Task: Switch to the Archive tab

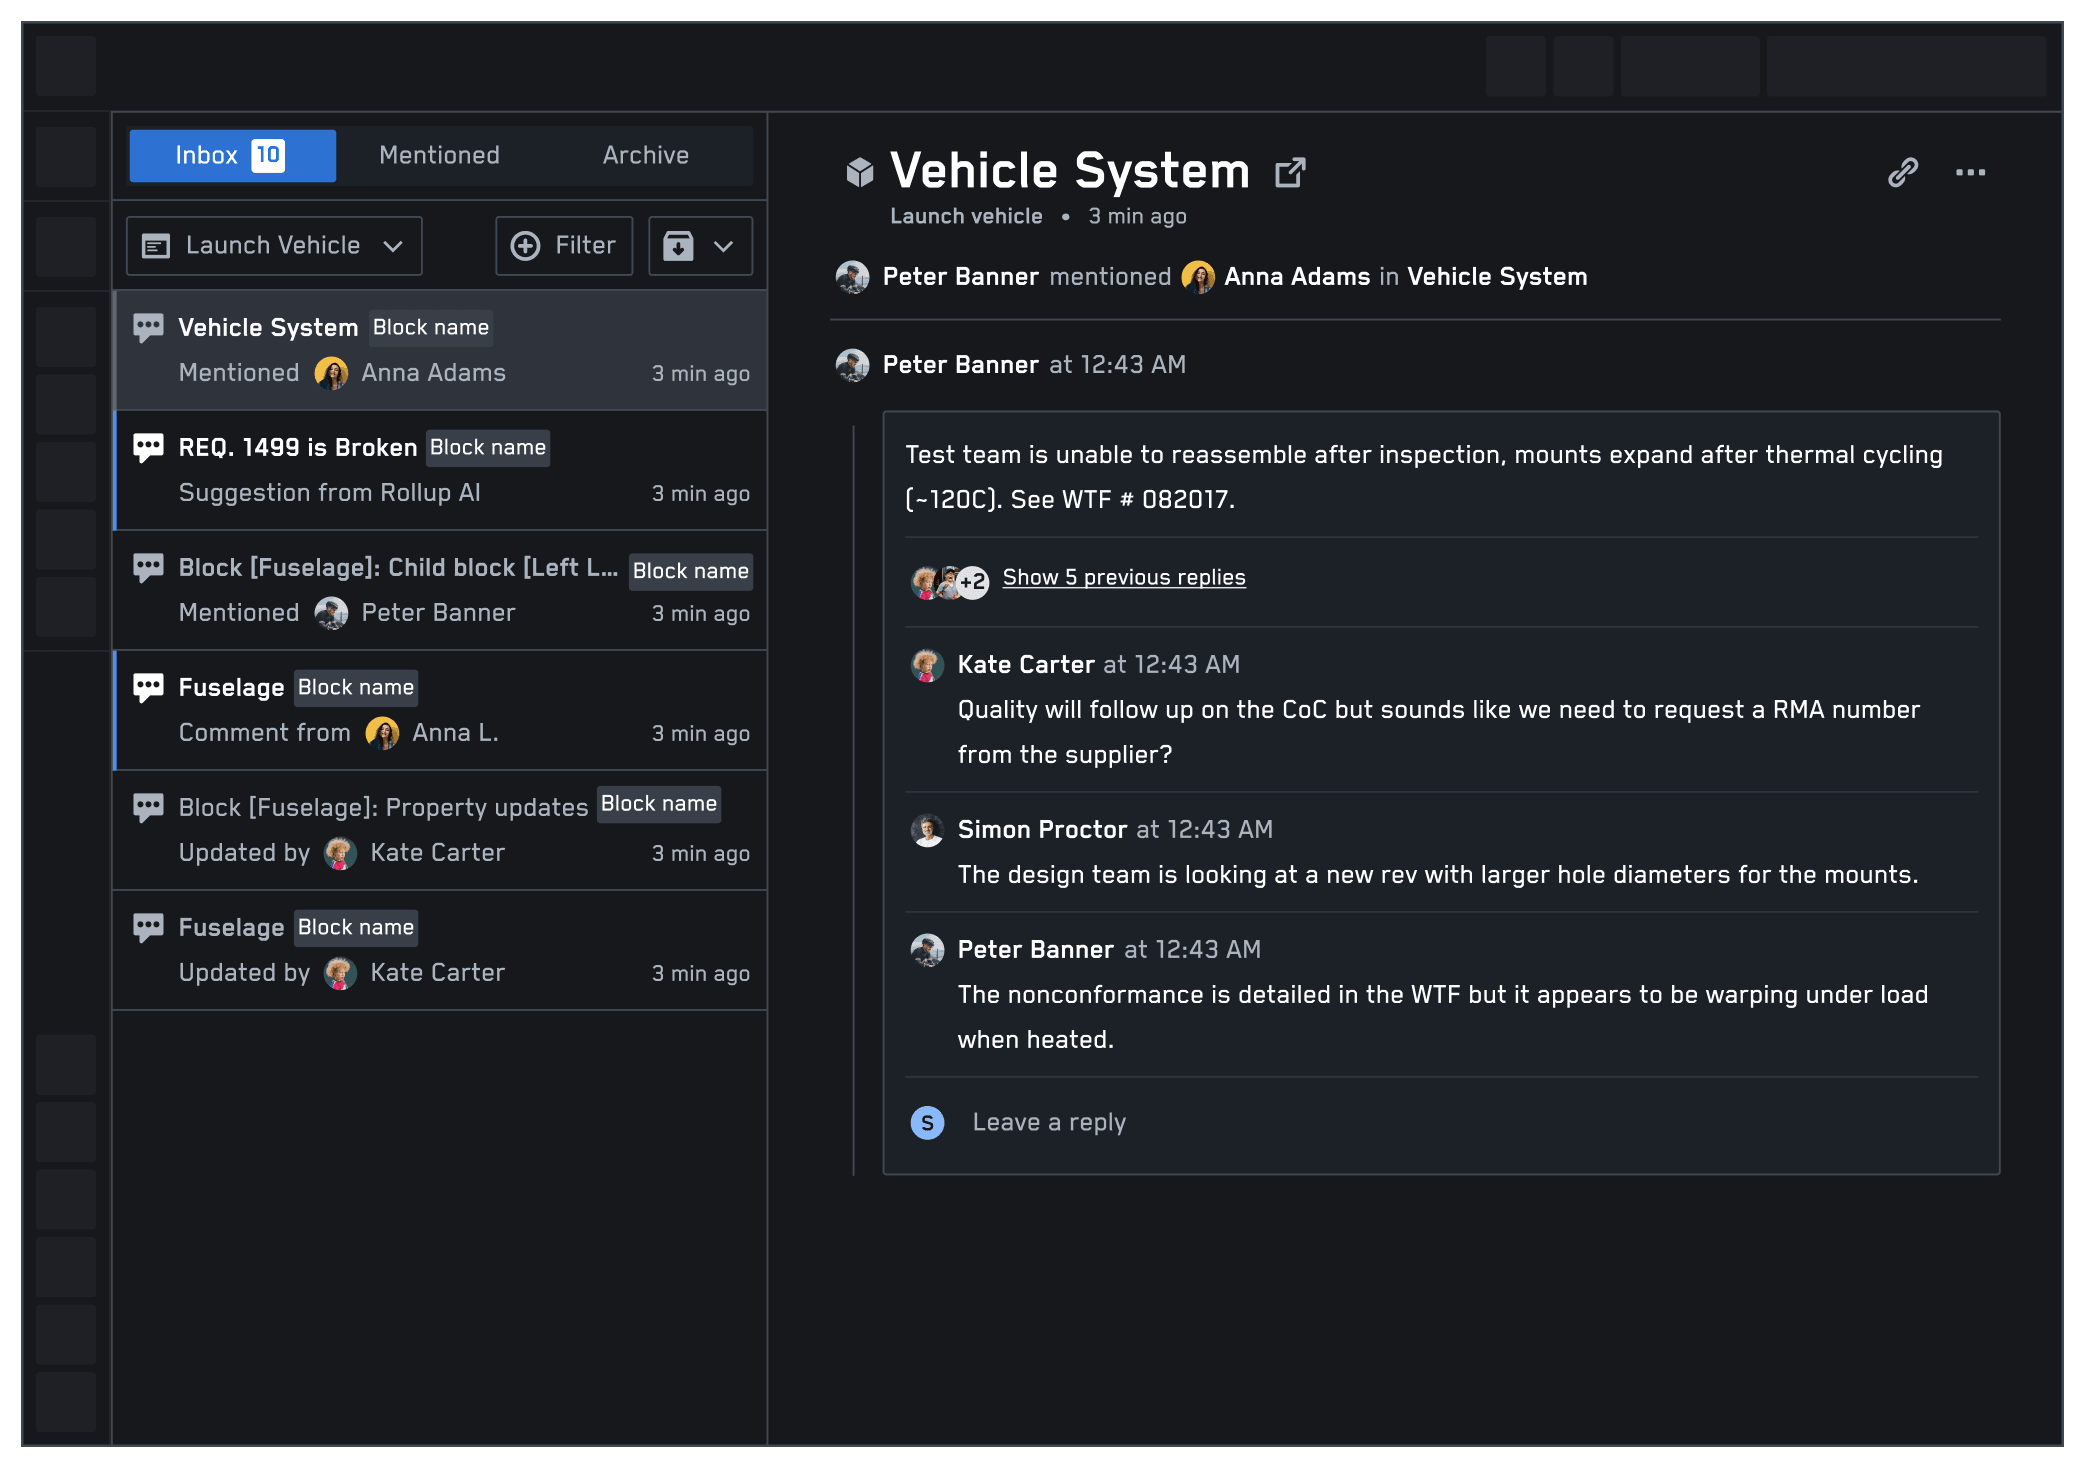Action: (645, 155)
